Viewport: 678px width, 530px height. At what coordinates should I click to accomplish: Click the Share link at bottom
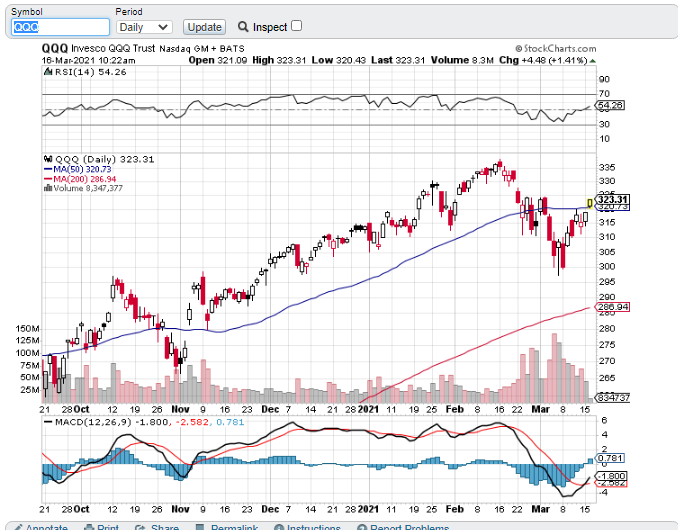pos(157,527)
